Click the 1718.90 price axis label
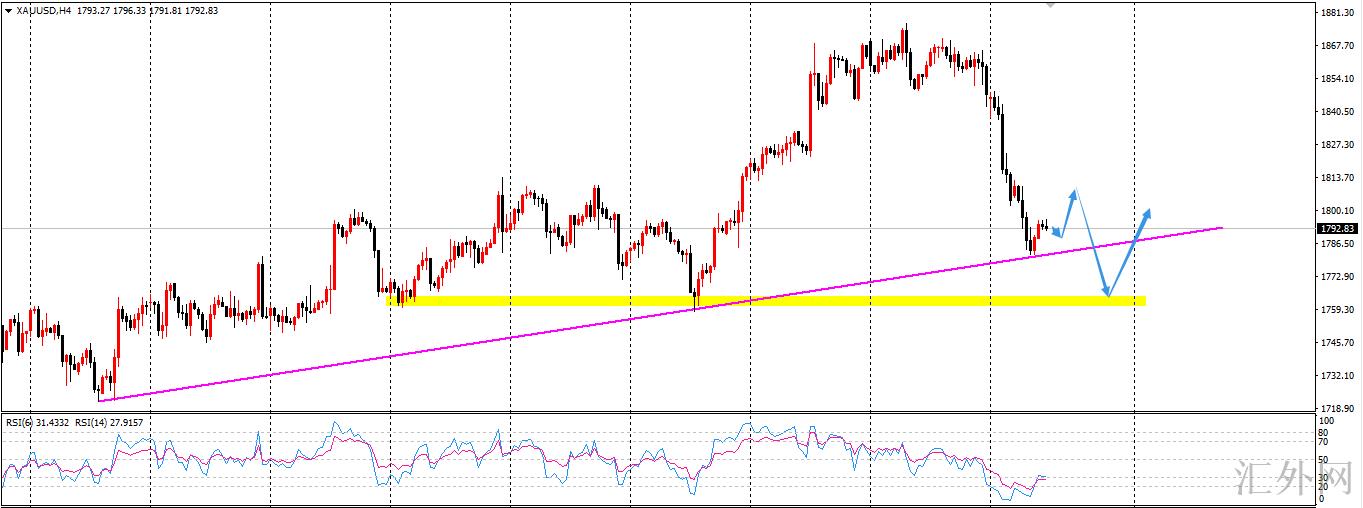Viewport: 1363px width, 508px height. [x=1337, y=410]
